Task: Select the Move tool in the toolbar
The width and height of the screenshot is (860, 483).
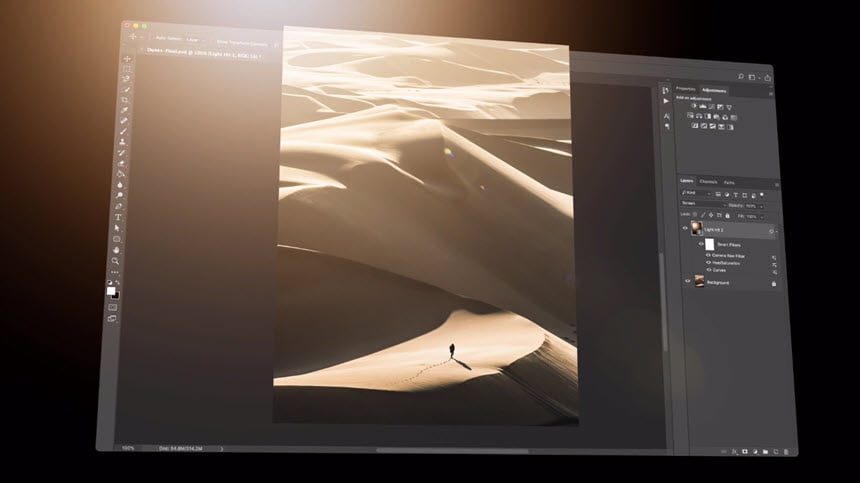Action: click(x=127, y=59)
